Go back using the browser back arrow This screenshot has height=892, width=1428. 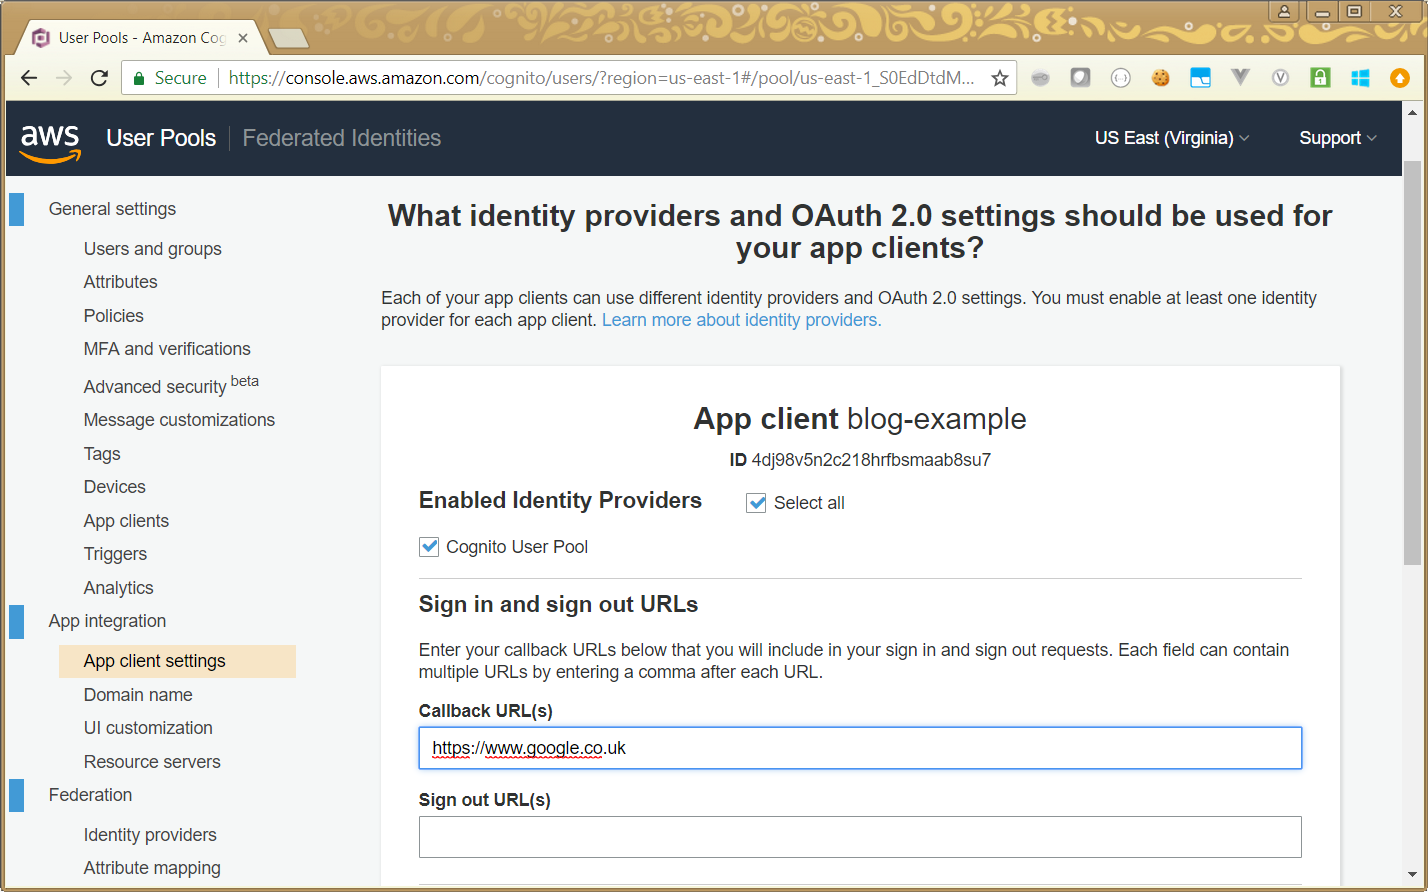click(x=29, y=78)
